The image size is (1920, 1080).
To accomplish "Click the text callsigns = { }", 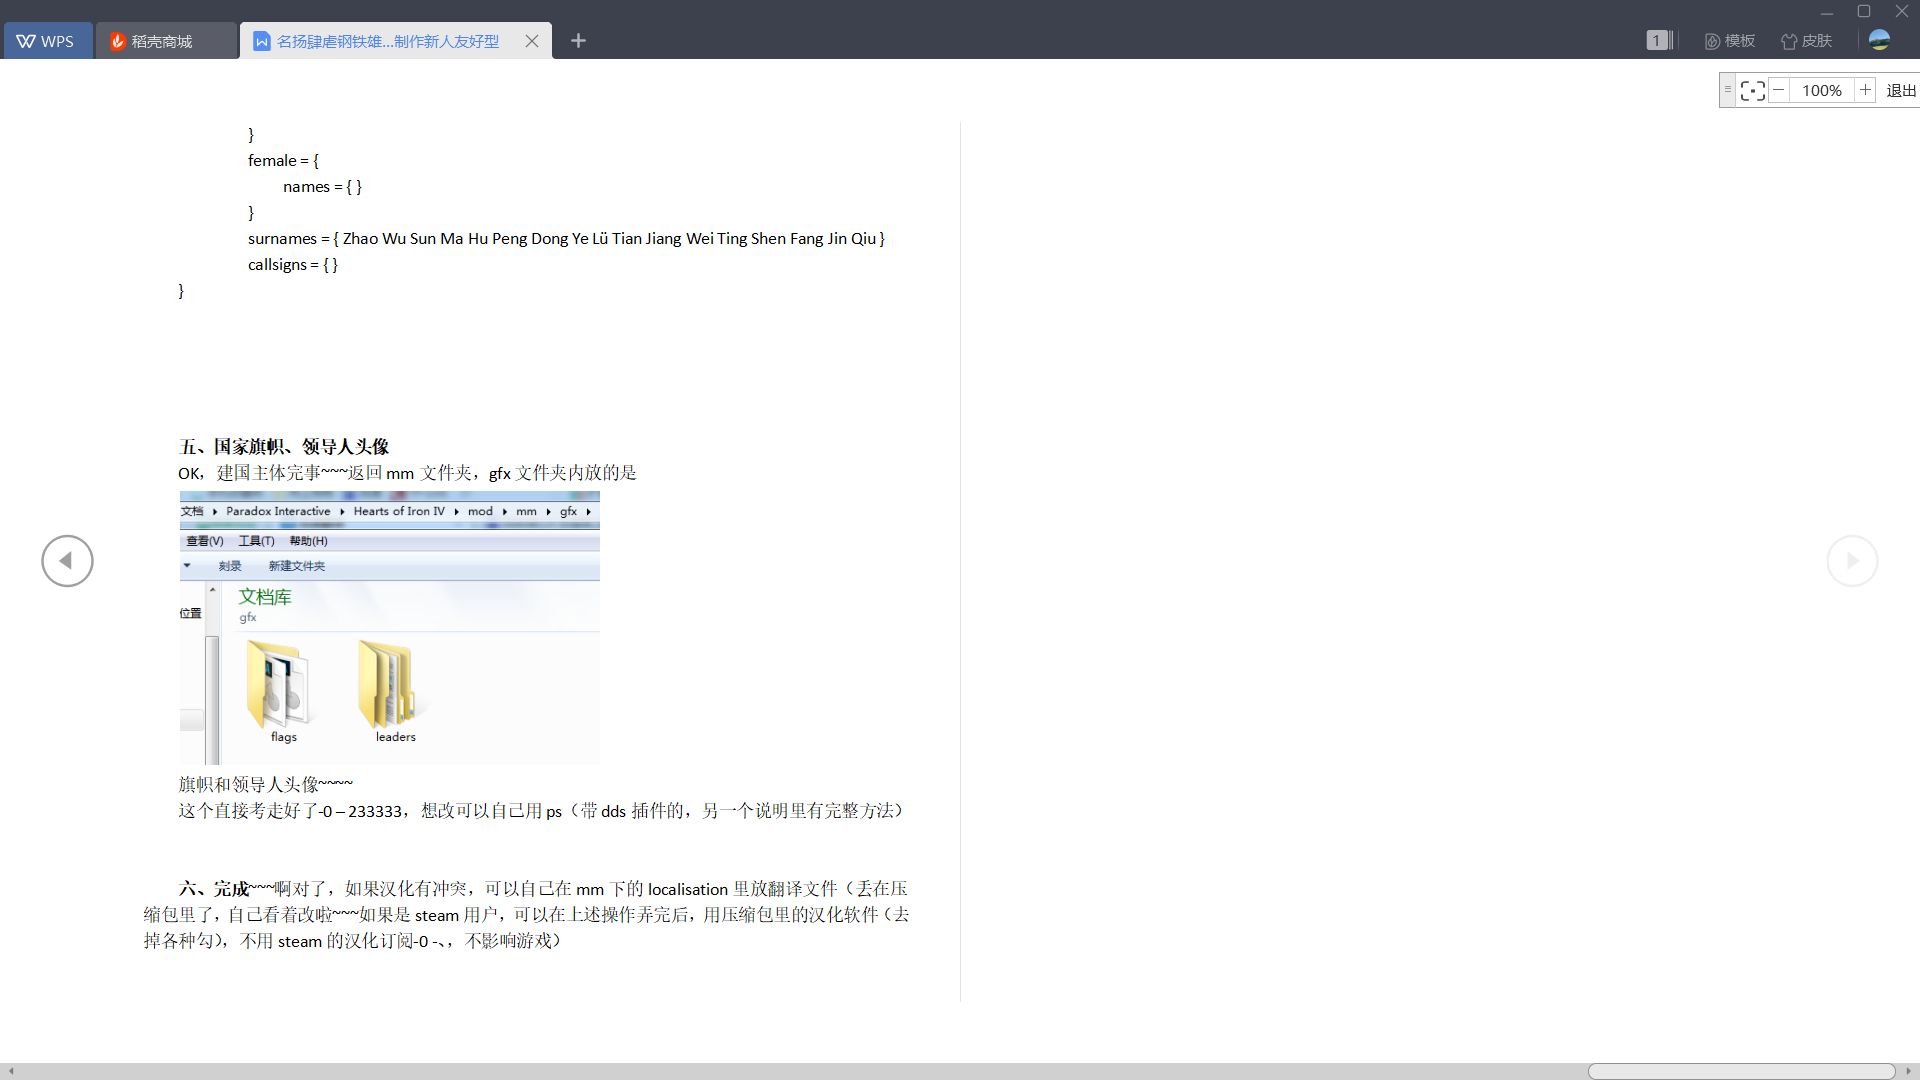I will click(x=293, y=265).
